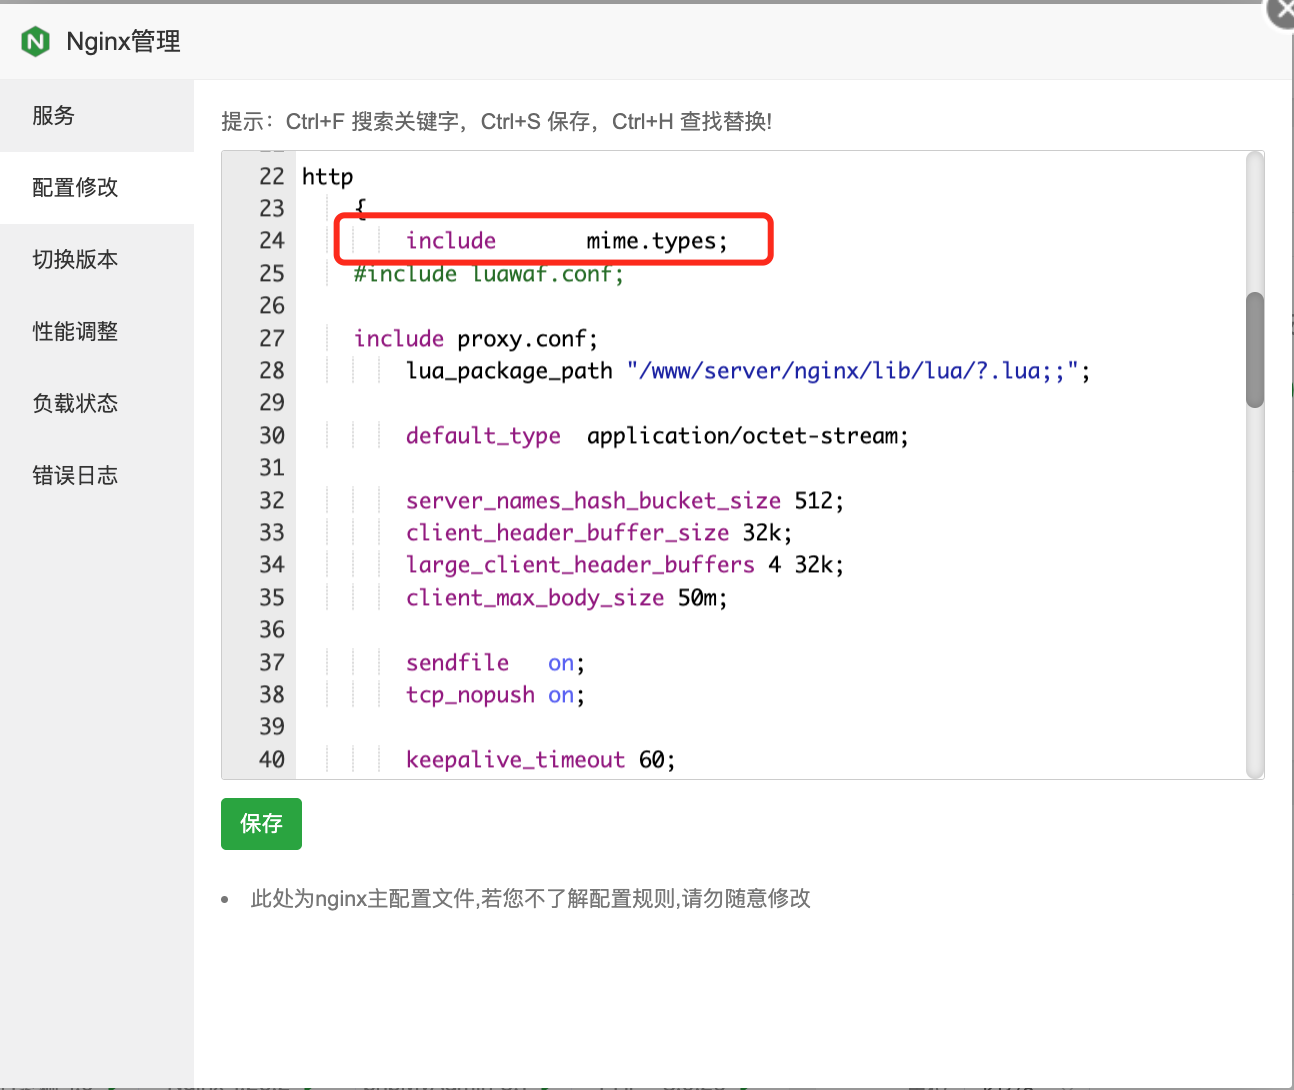Viewport: 1294px width, 1090px height.
Task: Click the "sendfile on;" line
Action: (495, 663)
